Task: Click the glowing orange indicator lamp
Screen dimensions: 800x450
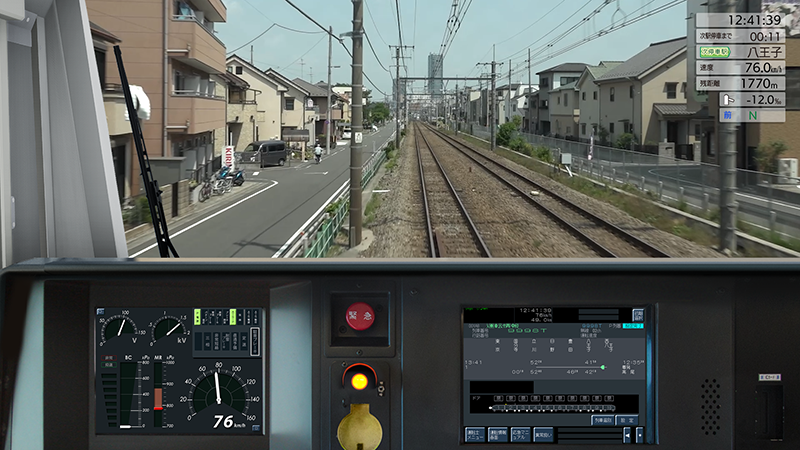Action: (x=359, y=381)
